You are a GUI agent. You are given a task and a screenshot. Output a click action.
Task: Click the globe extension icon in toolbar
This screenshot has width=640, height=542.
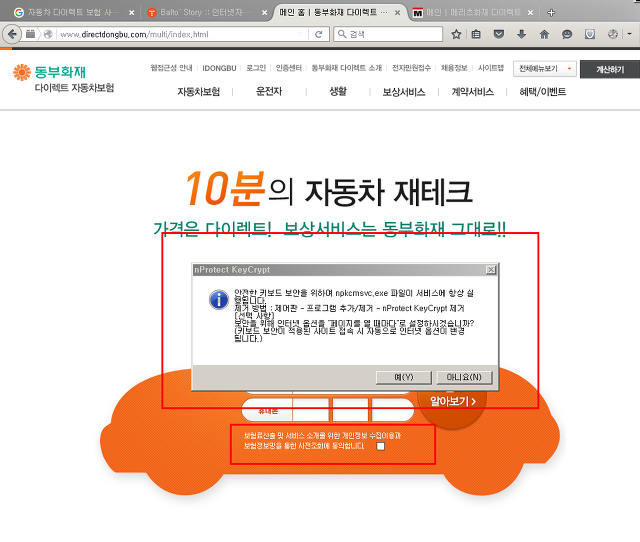(x=613, y=34)
